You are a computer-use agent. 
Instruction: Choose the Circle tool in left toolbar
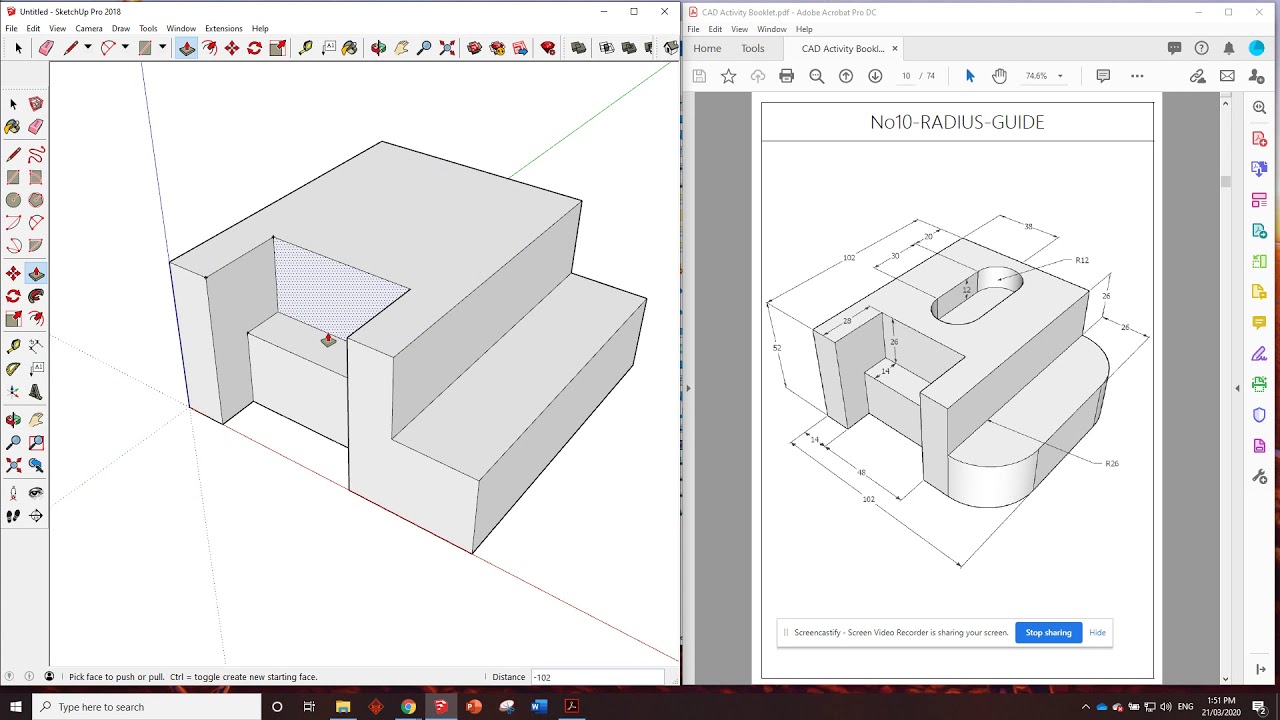[13, 200]
